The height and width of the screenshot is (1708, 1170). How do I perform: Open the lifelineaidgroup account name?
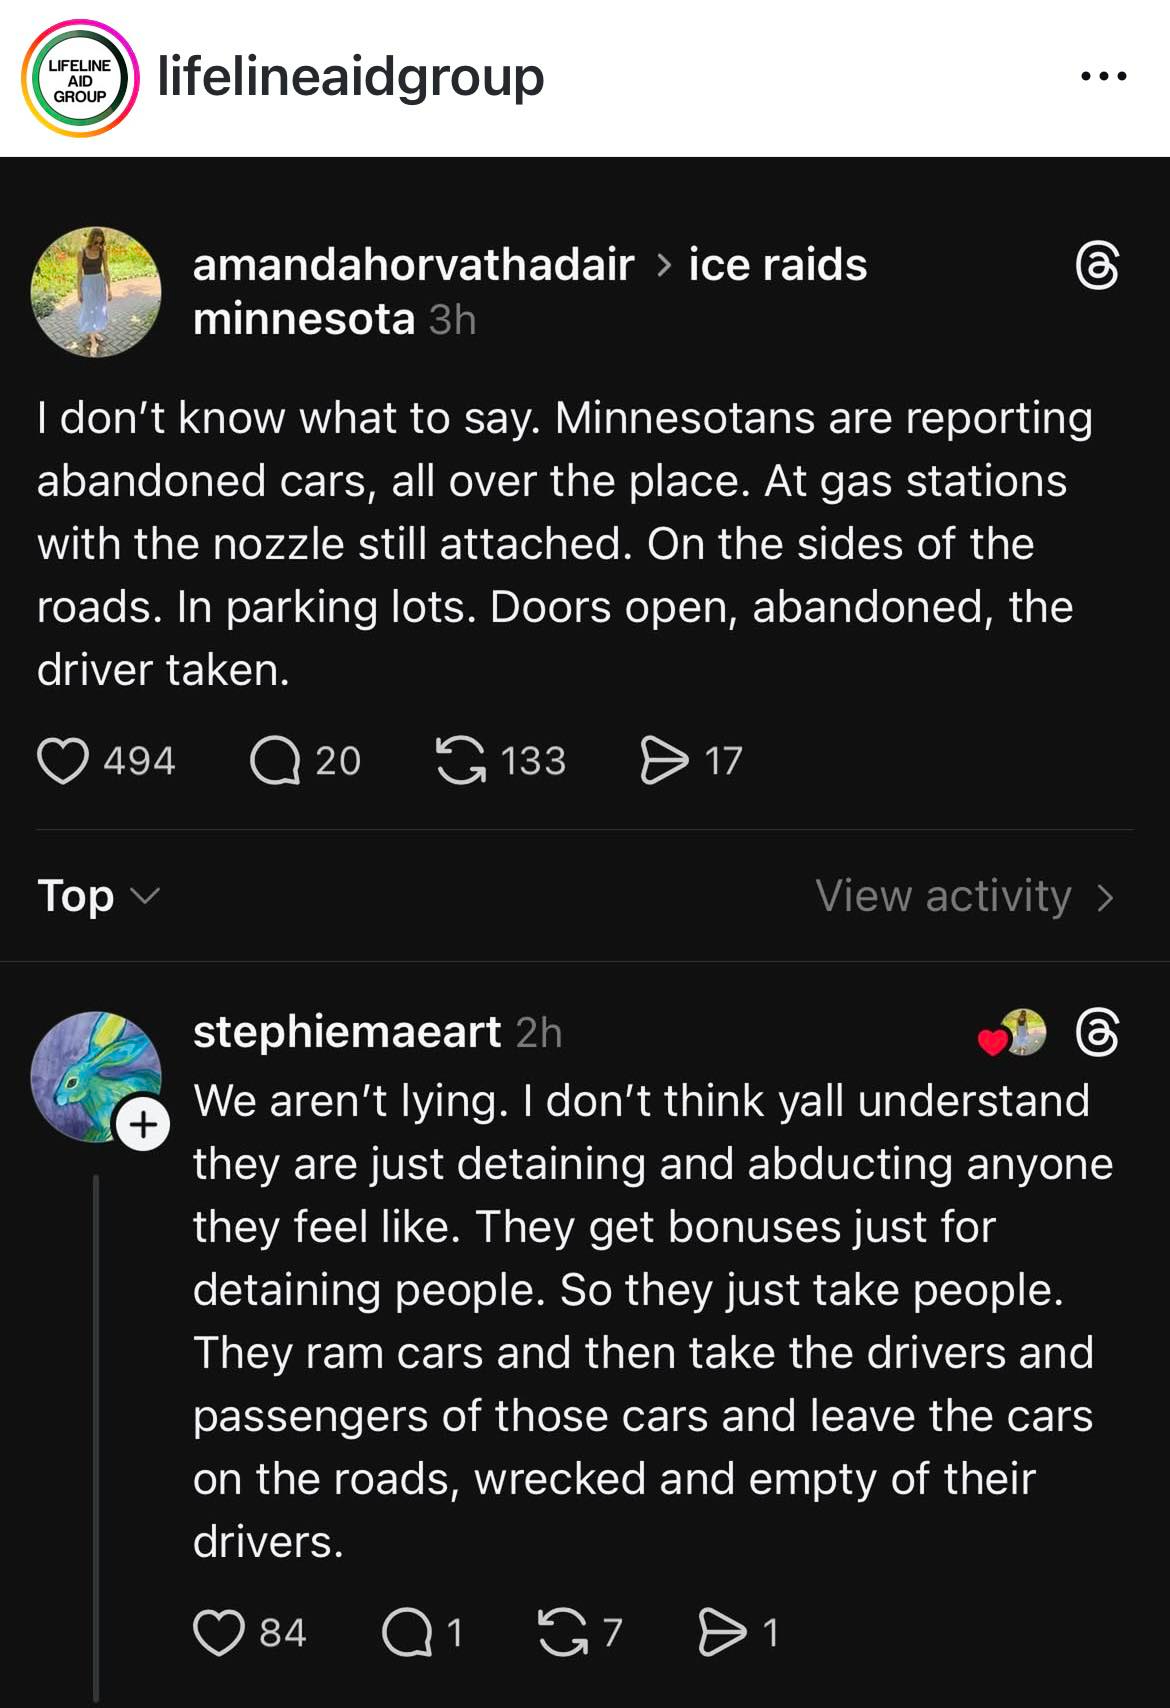point(350,76)
